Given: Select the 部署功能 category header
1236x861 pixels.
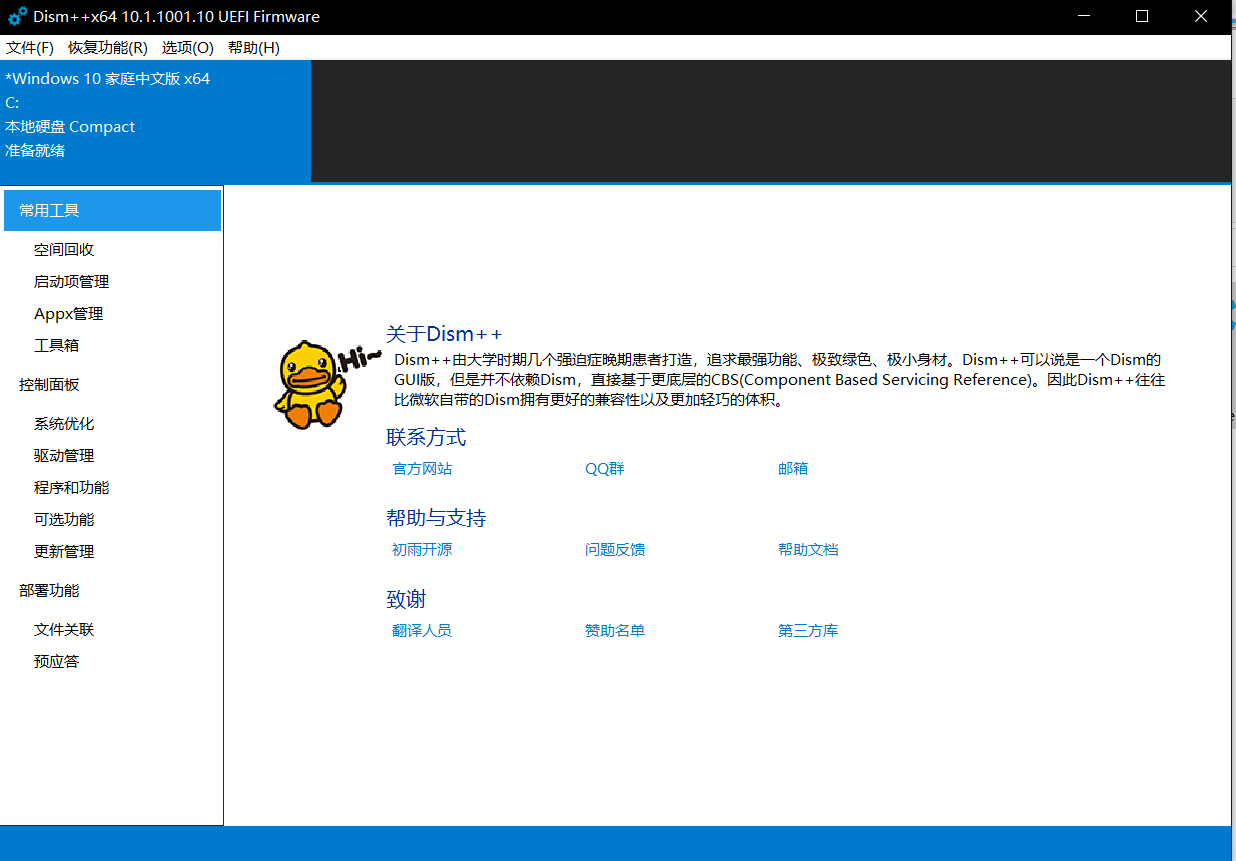Looking at the screenshot, I should (x=49, y=591).
